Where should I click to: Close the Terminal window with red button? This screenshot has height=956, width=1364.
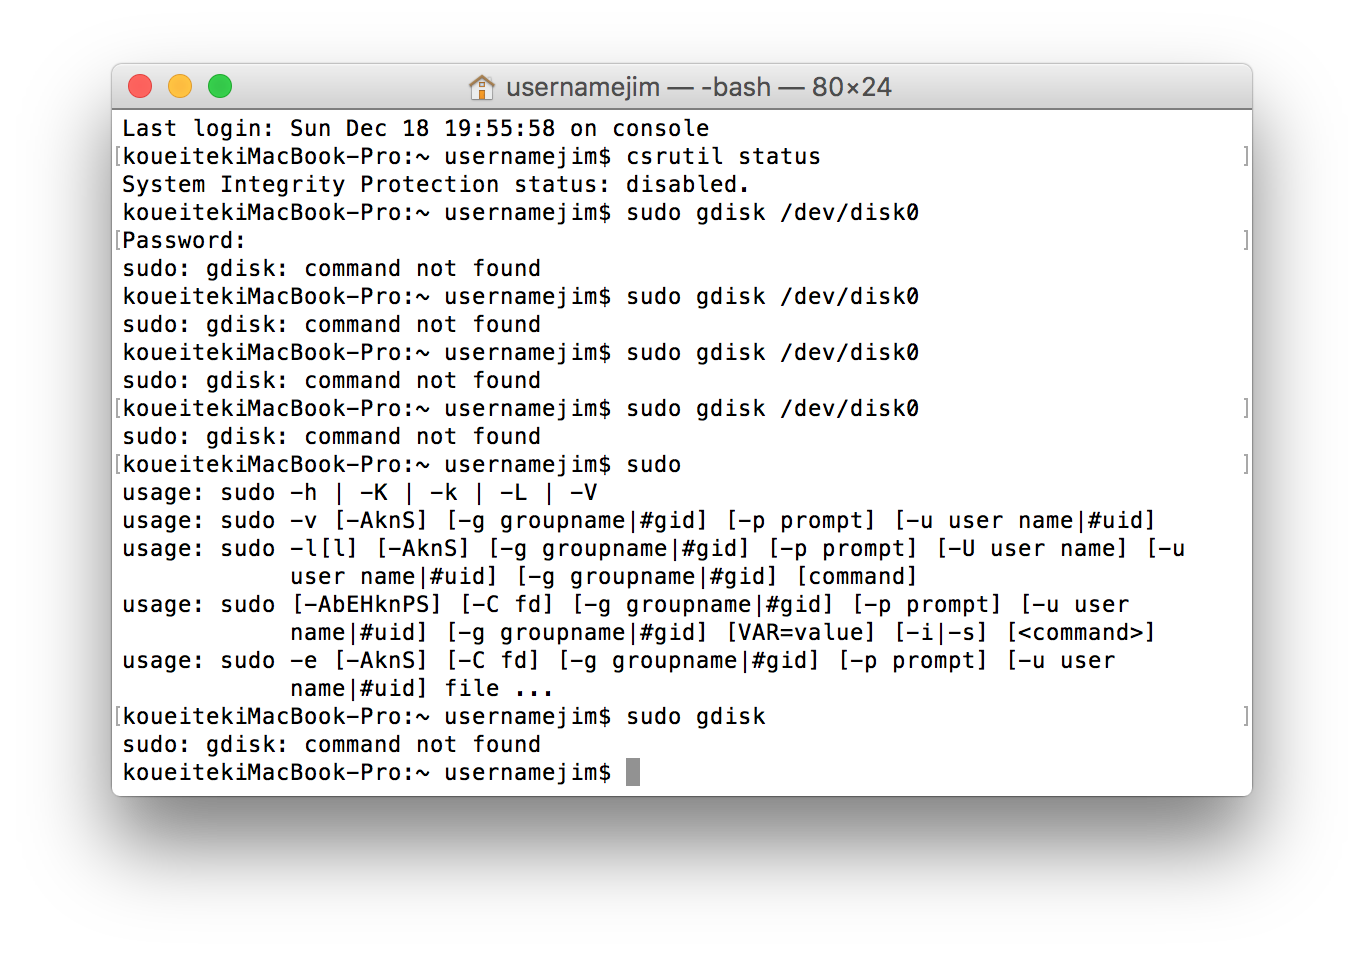click(140, 87)
